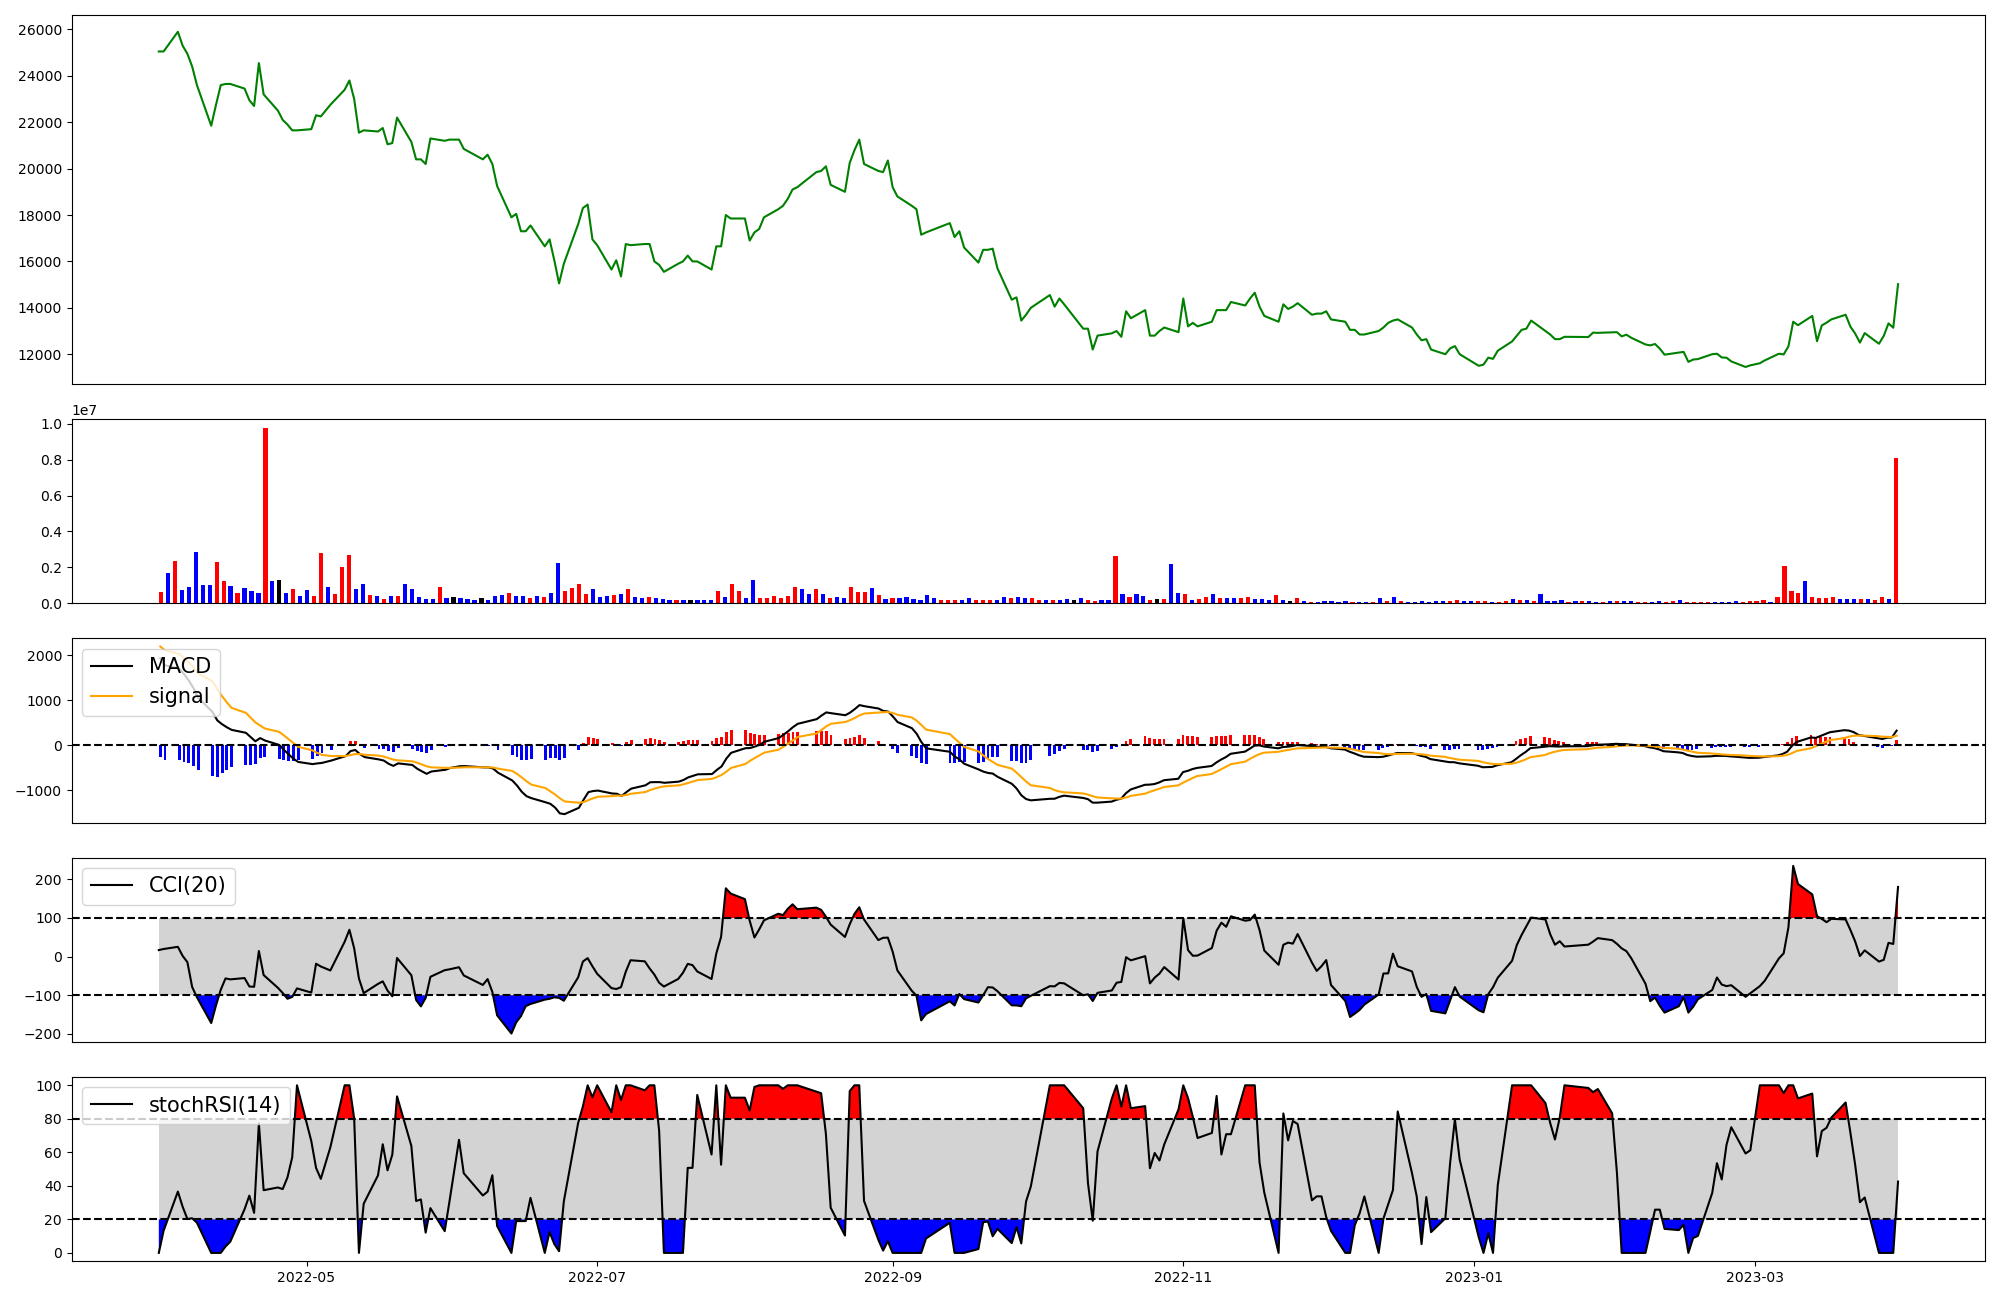Screen dimensions: 2000x1300
Task: Click the 2022-05 date tick label
Action: click(x=306, y=1277)
